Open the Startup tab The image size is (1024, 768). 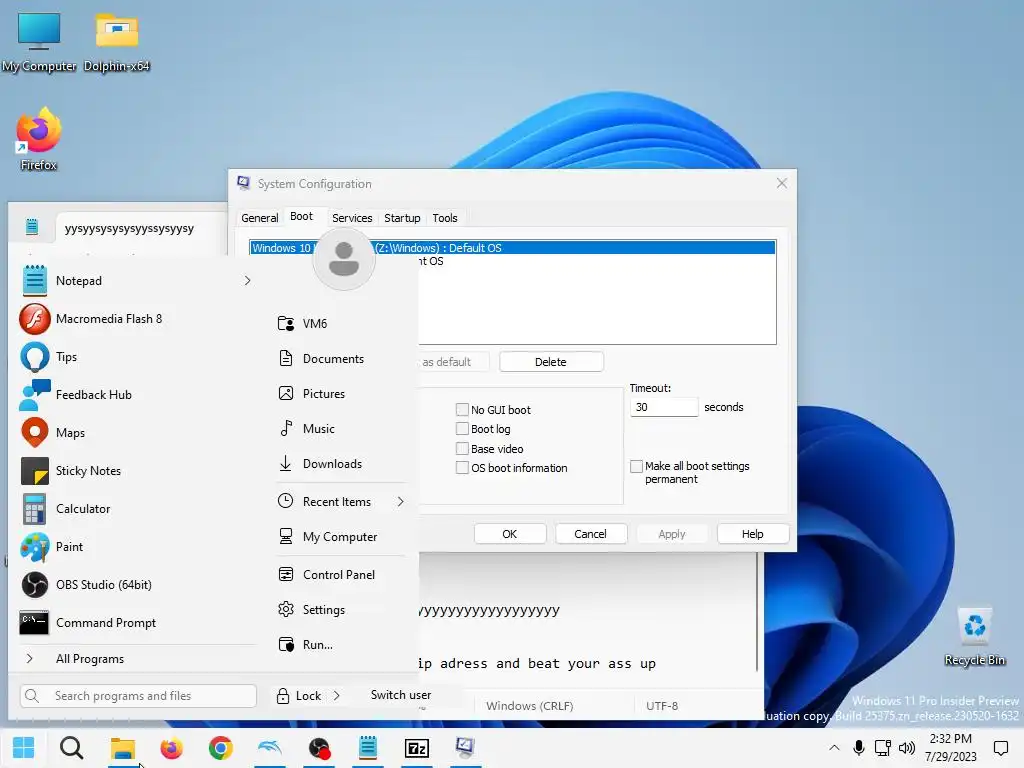click(402, 218)
